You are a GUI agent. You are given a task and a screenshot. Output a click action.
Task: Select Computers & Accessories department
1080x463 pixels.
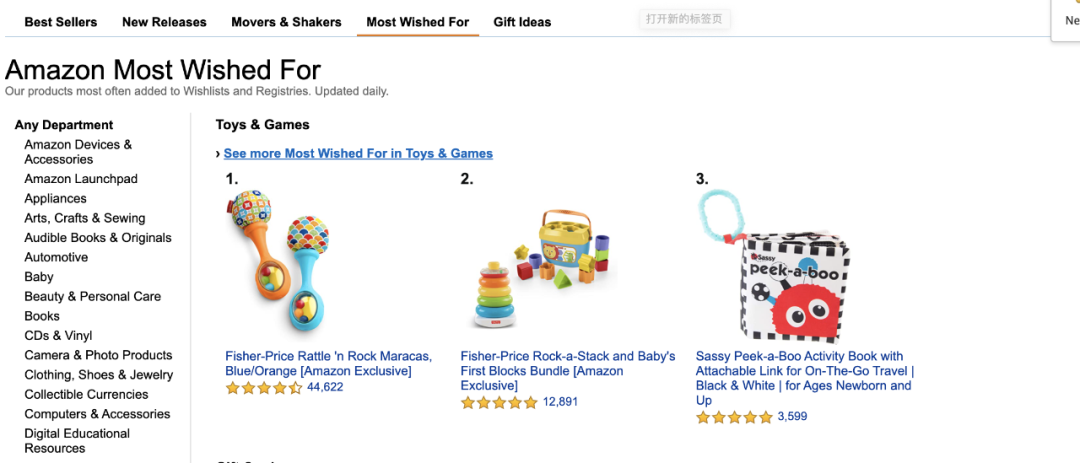[x=97, y=414]
